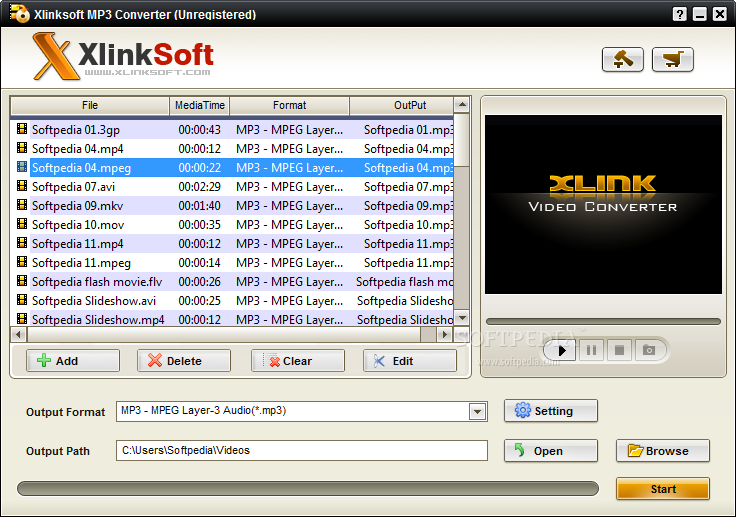This screenshot has width=736, height=517.
Task: Select the Softpedia flash movie.flv row
Action: click(x=232, y=282)
